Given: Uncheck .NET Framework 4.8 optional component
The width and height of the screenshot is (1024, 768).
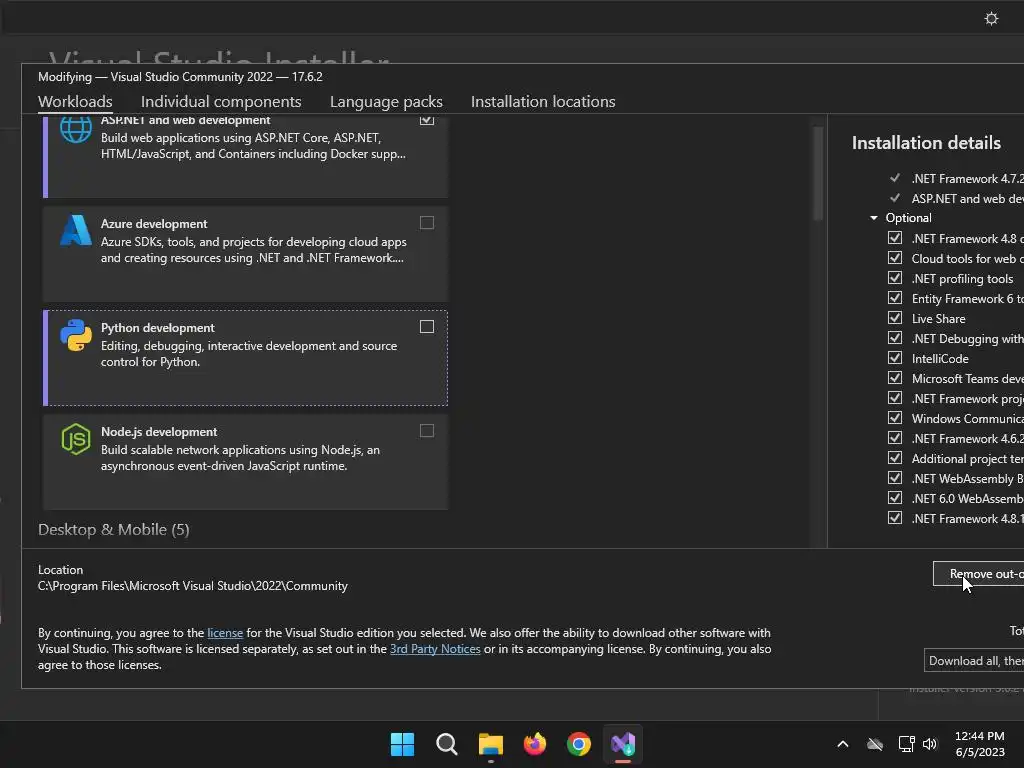Looking at the screenshot, I should pos(895,238).
